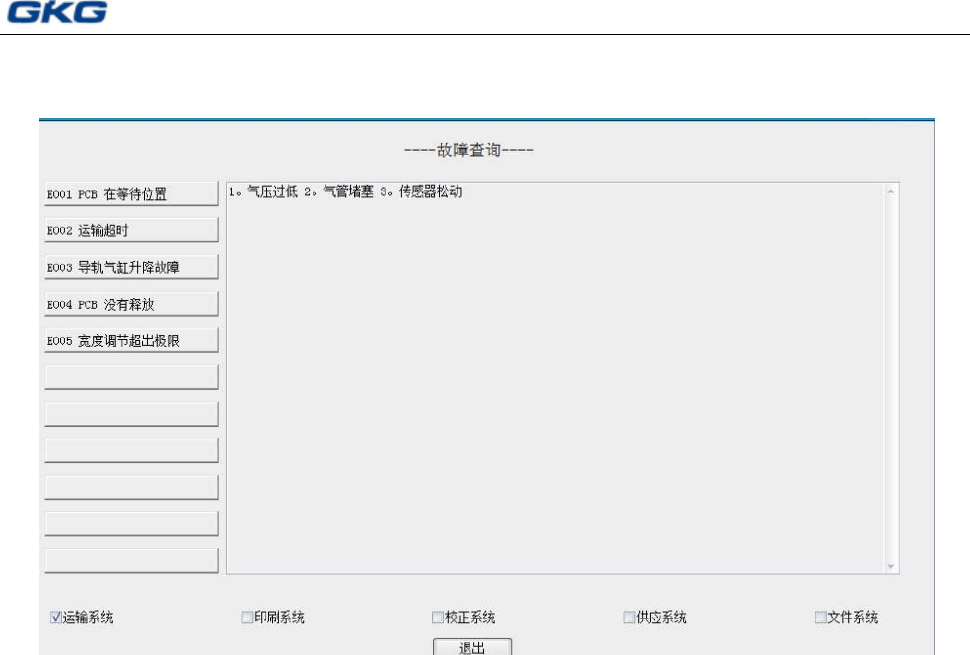This screenshot has width=970, height=655.
Task: Click the fault cause text 气压过低
Action: (x=272, y=192)
